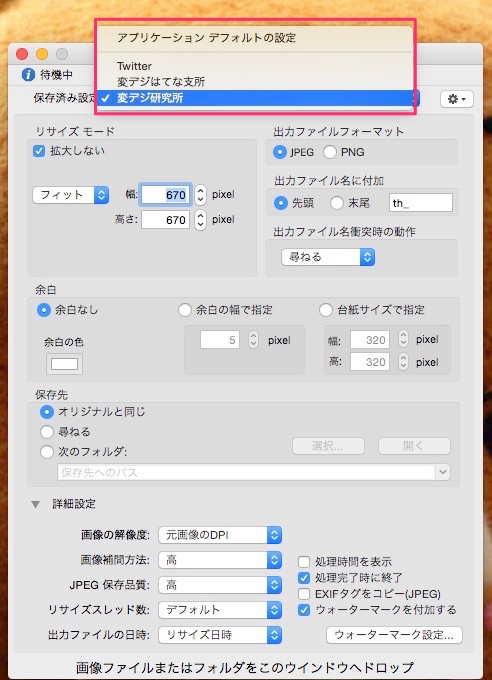Select 先頭 prefix radio option
This screenshot has width=492, height=680.
click(281, 203)
